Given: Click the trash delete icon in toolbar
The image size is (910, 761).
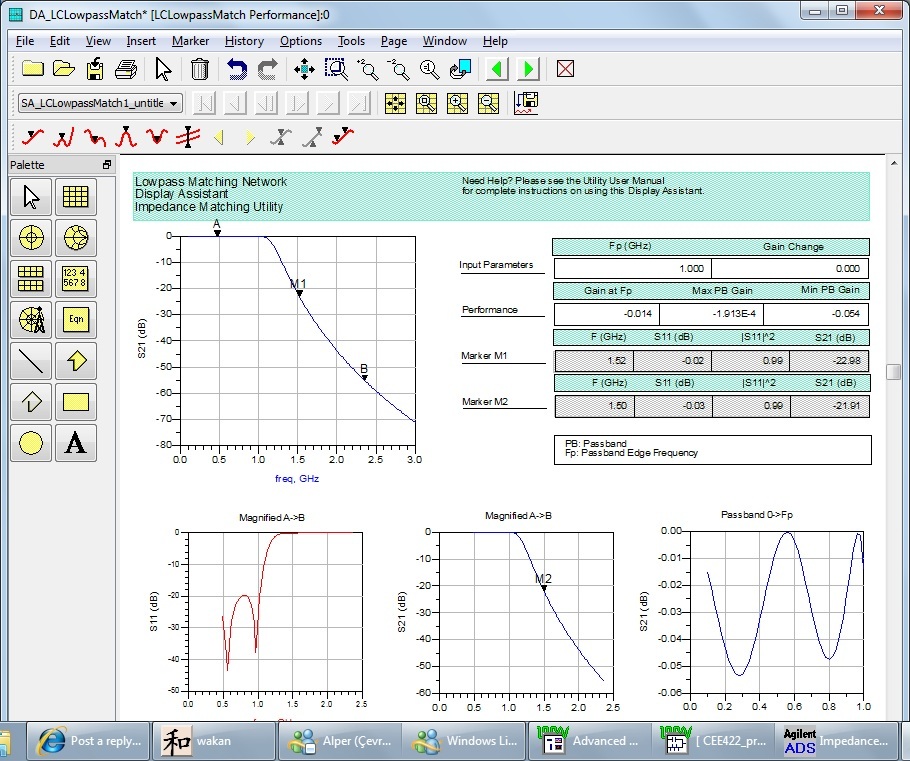Looking at the screenshot, I should point(200,69).
